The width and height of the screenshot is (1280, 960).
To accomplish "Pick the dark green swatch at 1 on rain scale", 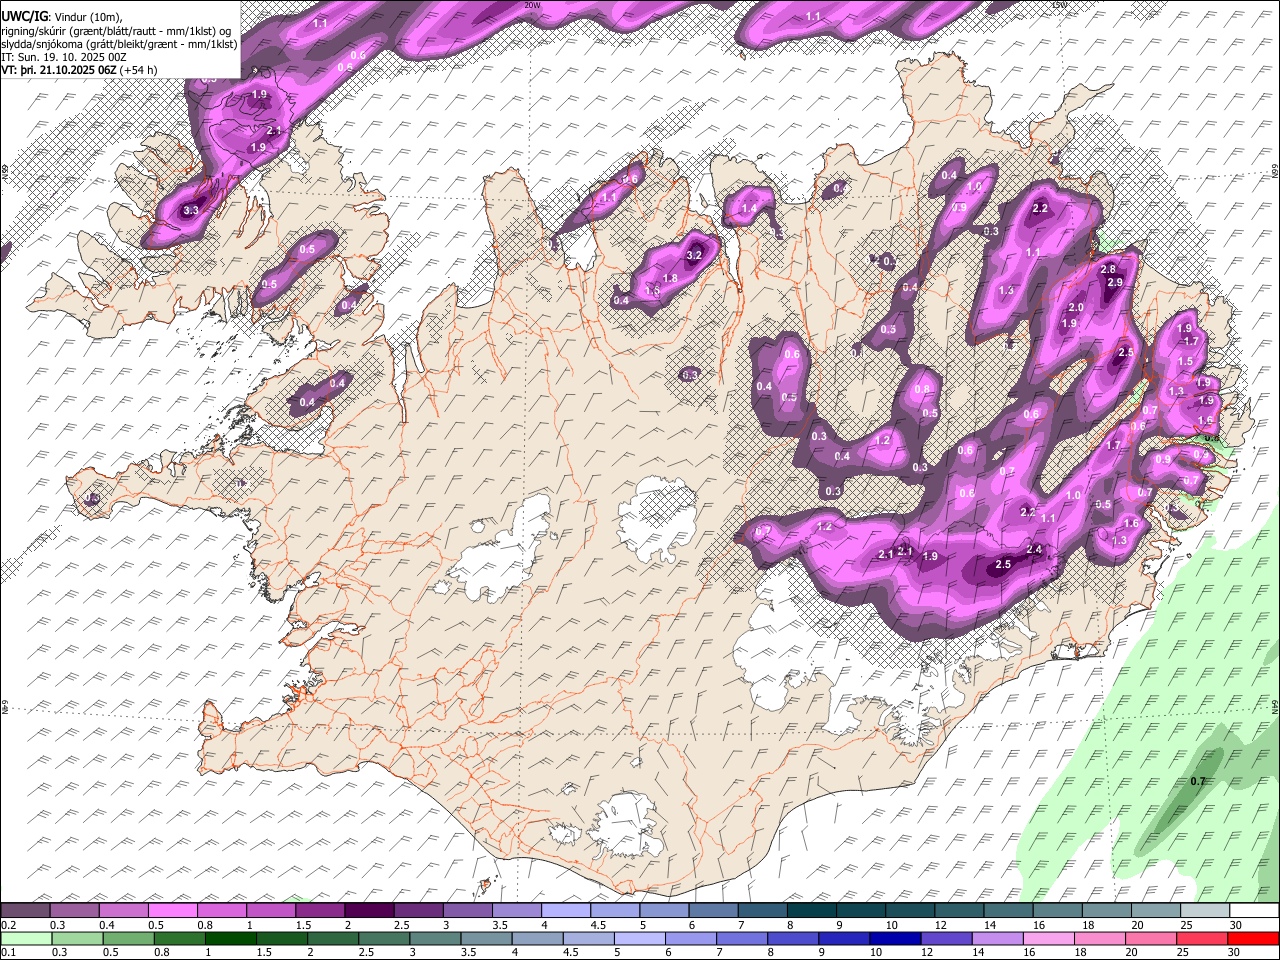I will (x=230, y=938).
